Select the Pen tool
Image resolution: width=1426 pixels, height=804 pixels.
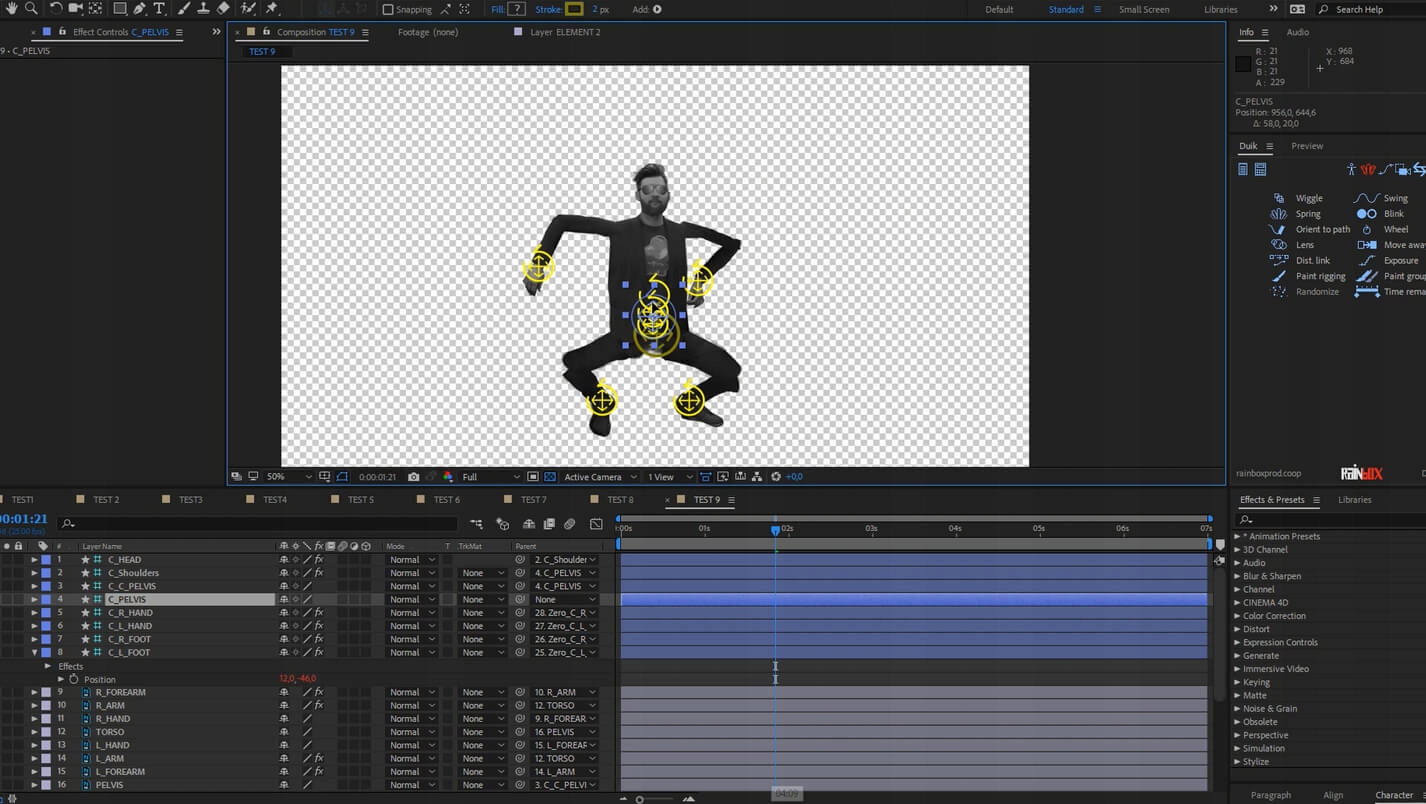click(x=139, y=8)
